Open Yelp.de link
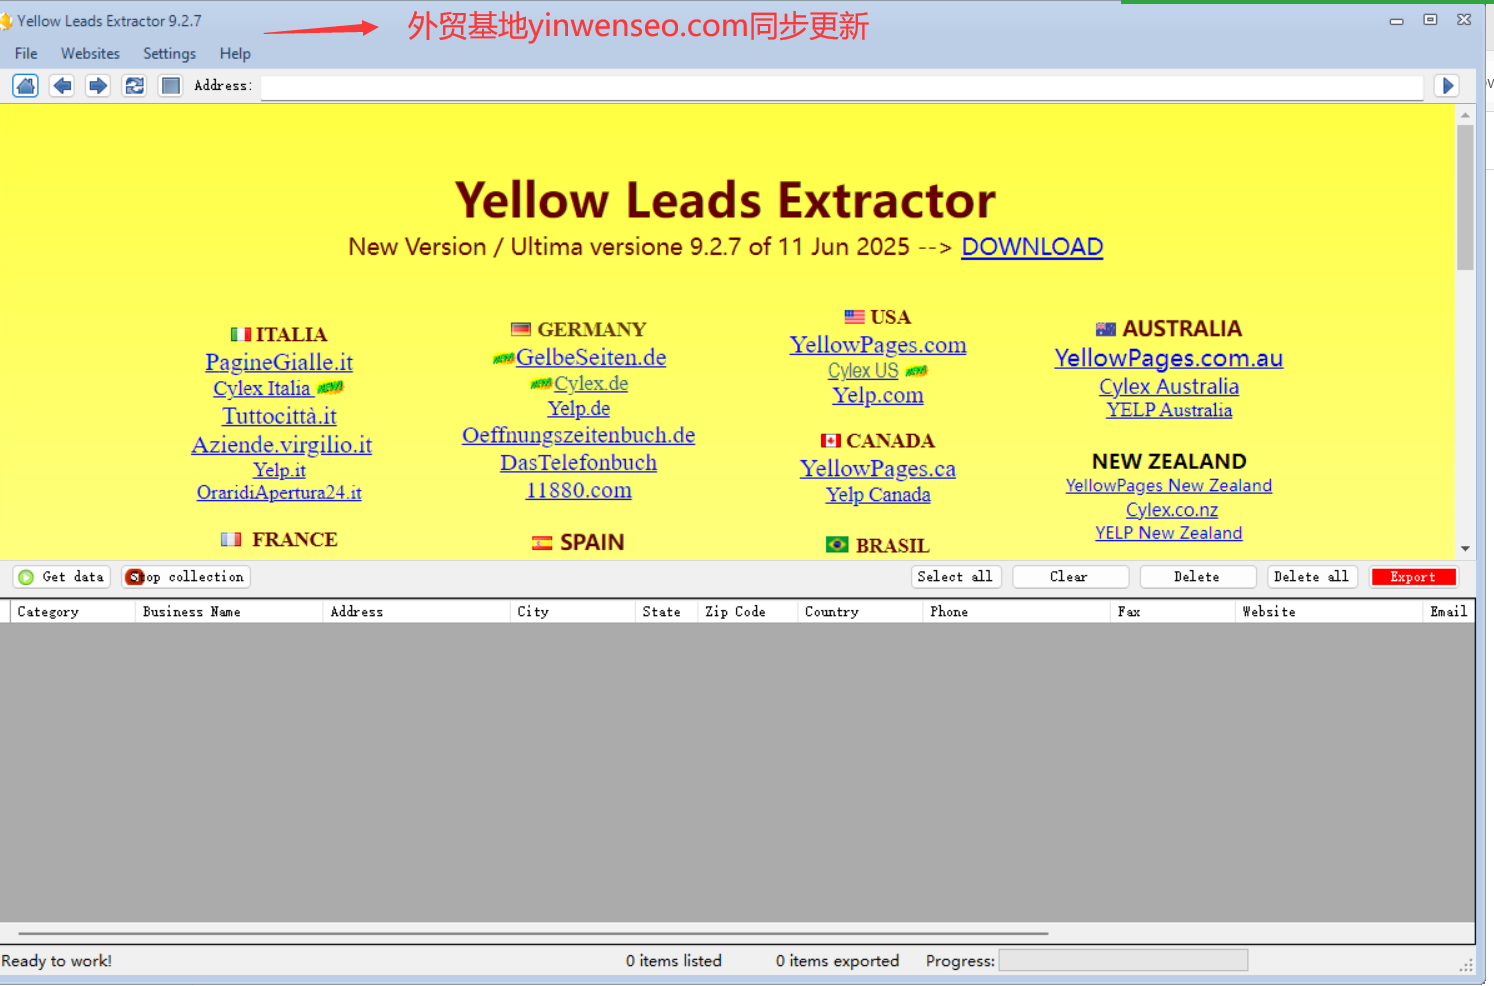Viewport: 1494px width, 986px height. [579, 409]
